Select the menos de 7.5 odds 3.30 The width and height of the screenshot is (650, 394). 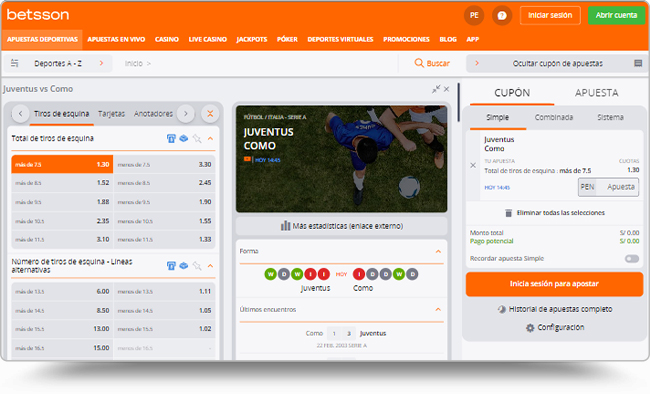pyautogui.click(x=164, y=165)
